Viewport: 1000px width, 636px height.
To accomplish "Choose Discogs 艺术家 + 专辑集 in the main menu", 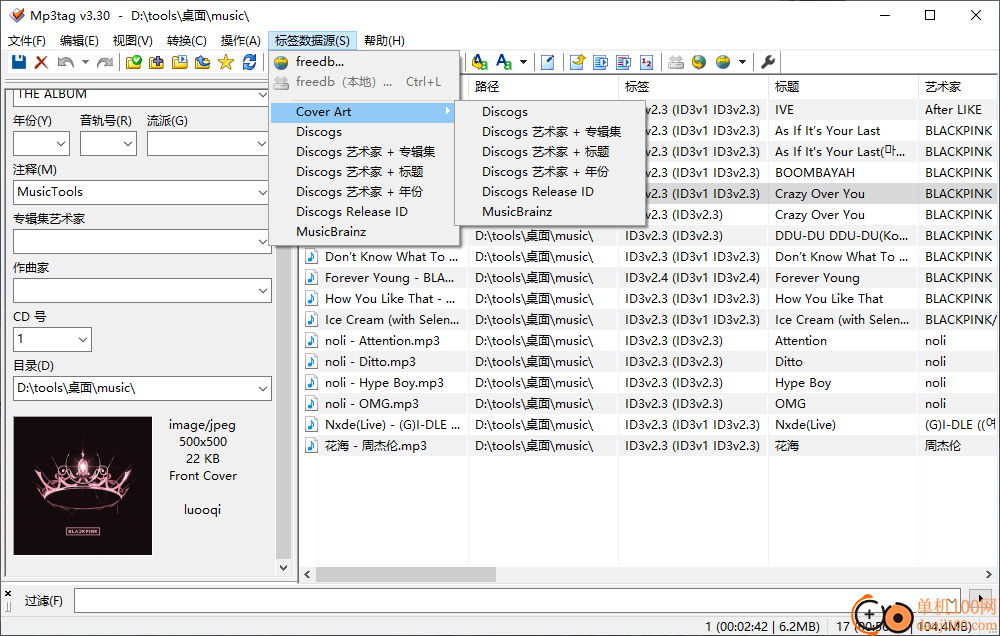I will coord(364,152).
